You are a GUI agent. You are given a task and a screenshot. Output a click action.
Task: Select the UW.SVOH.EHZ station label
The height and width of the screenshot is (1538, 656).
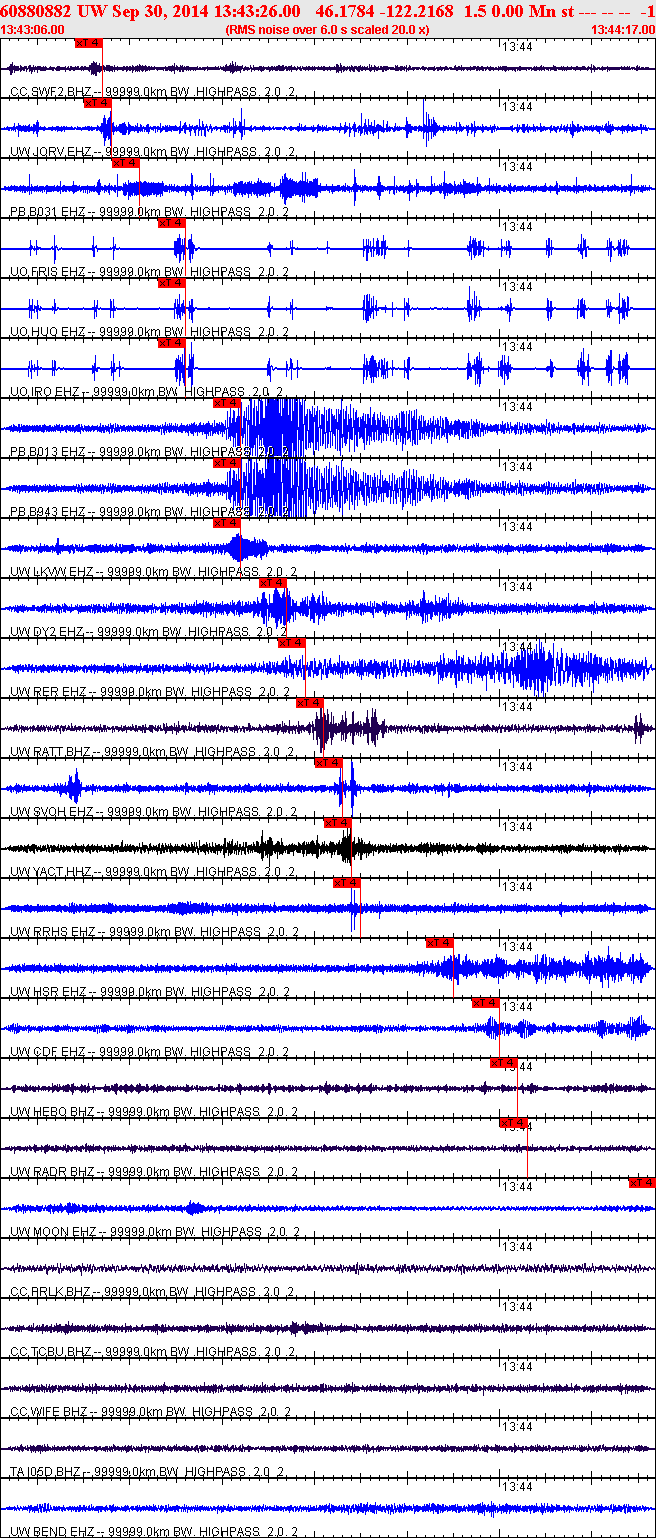153,812
